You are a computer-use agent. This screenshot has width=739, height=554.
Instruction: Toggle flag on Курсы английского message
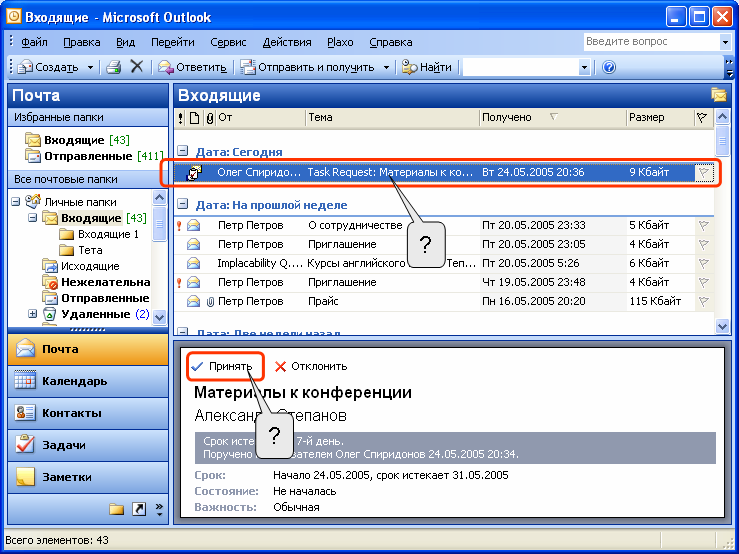tap(703, 263)
